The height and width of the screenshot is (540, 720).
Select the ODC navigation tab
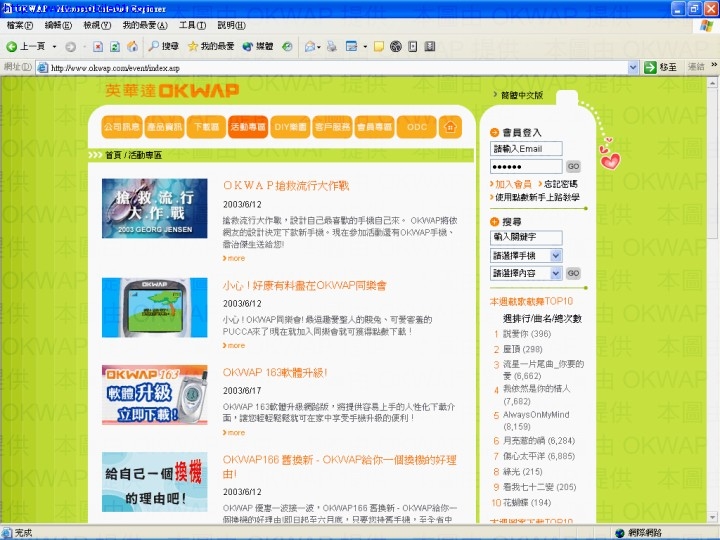[x=417, y=127]
